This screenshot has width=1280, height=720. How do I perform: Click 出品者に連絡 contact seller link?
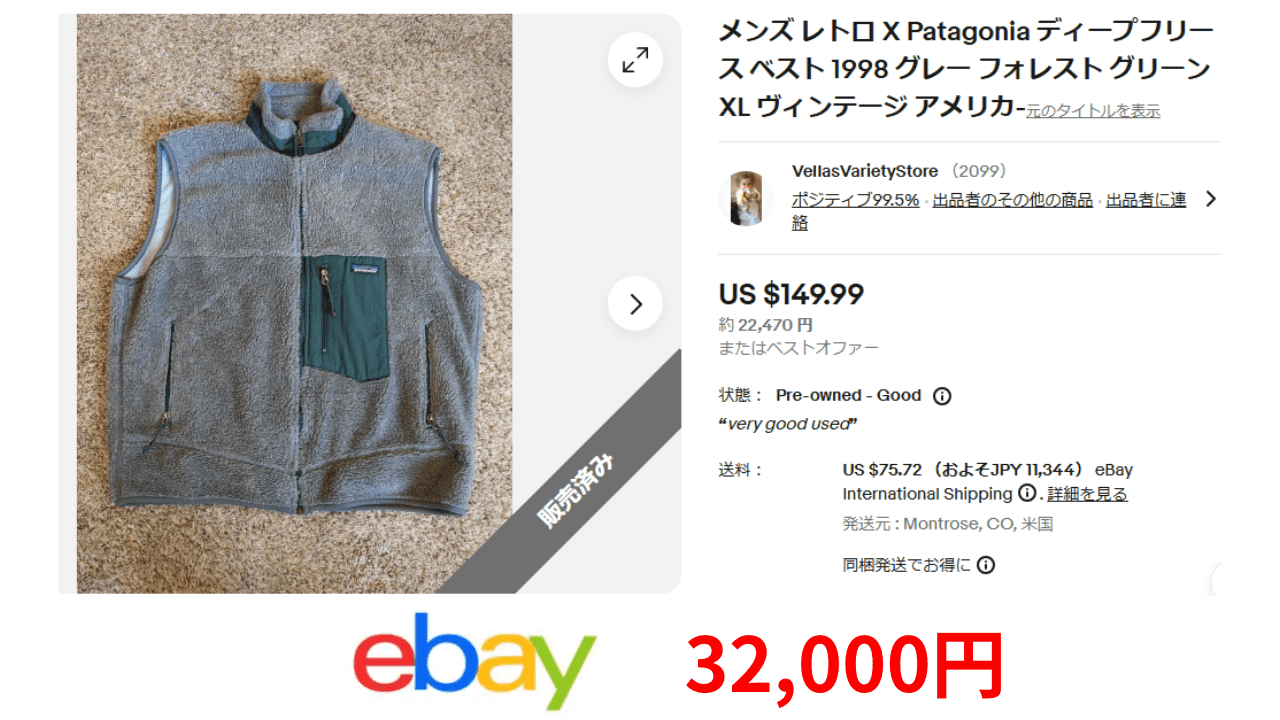tap(990, 211)
